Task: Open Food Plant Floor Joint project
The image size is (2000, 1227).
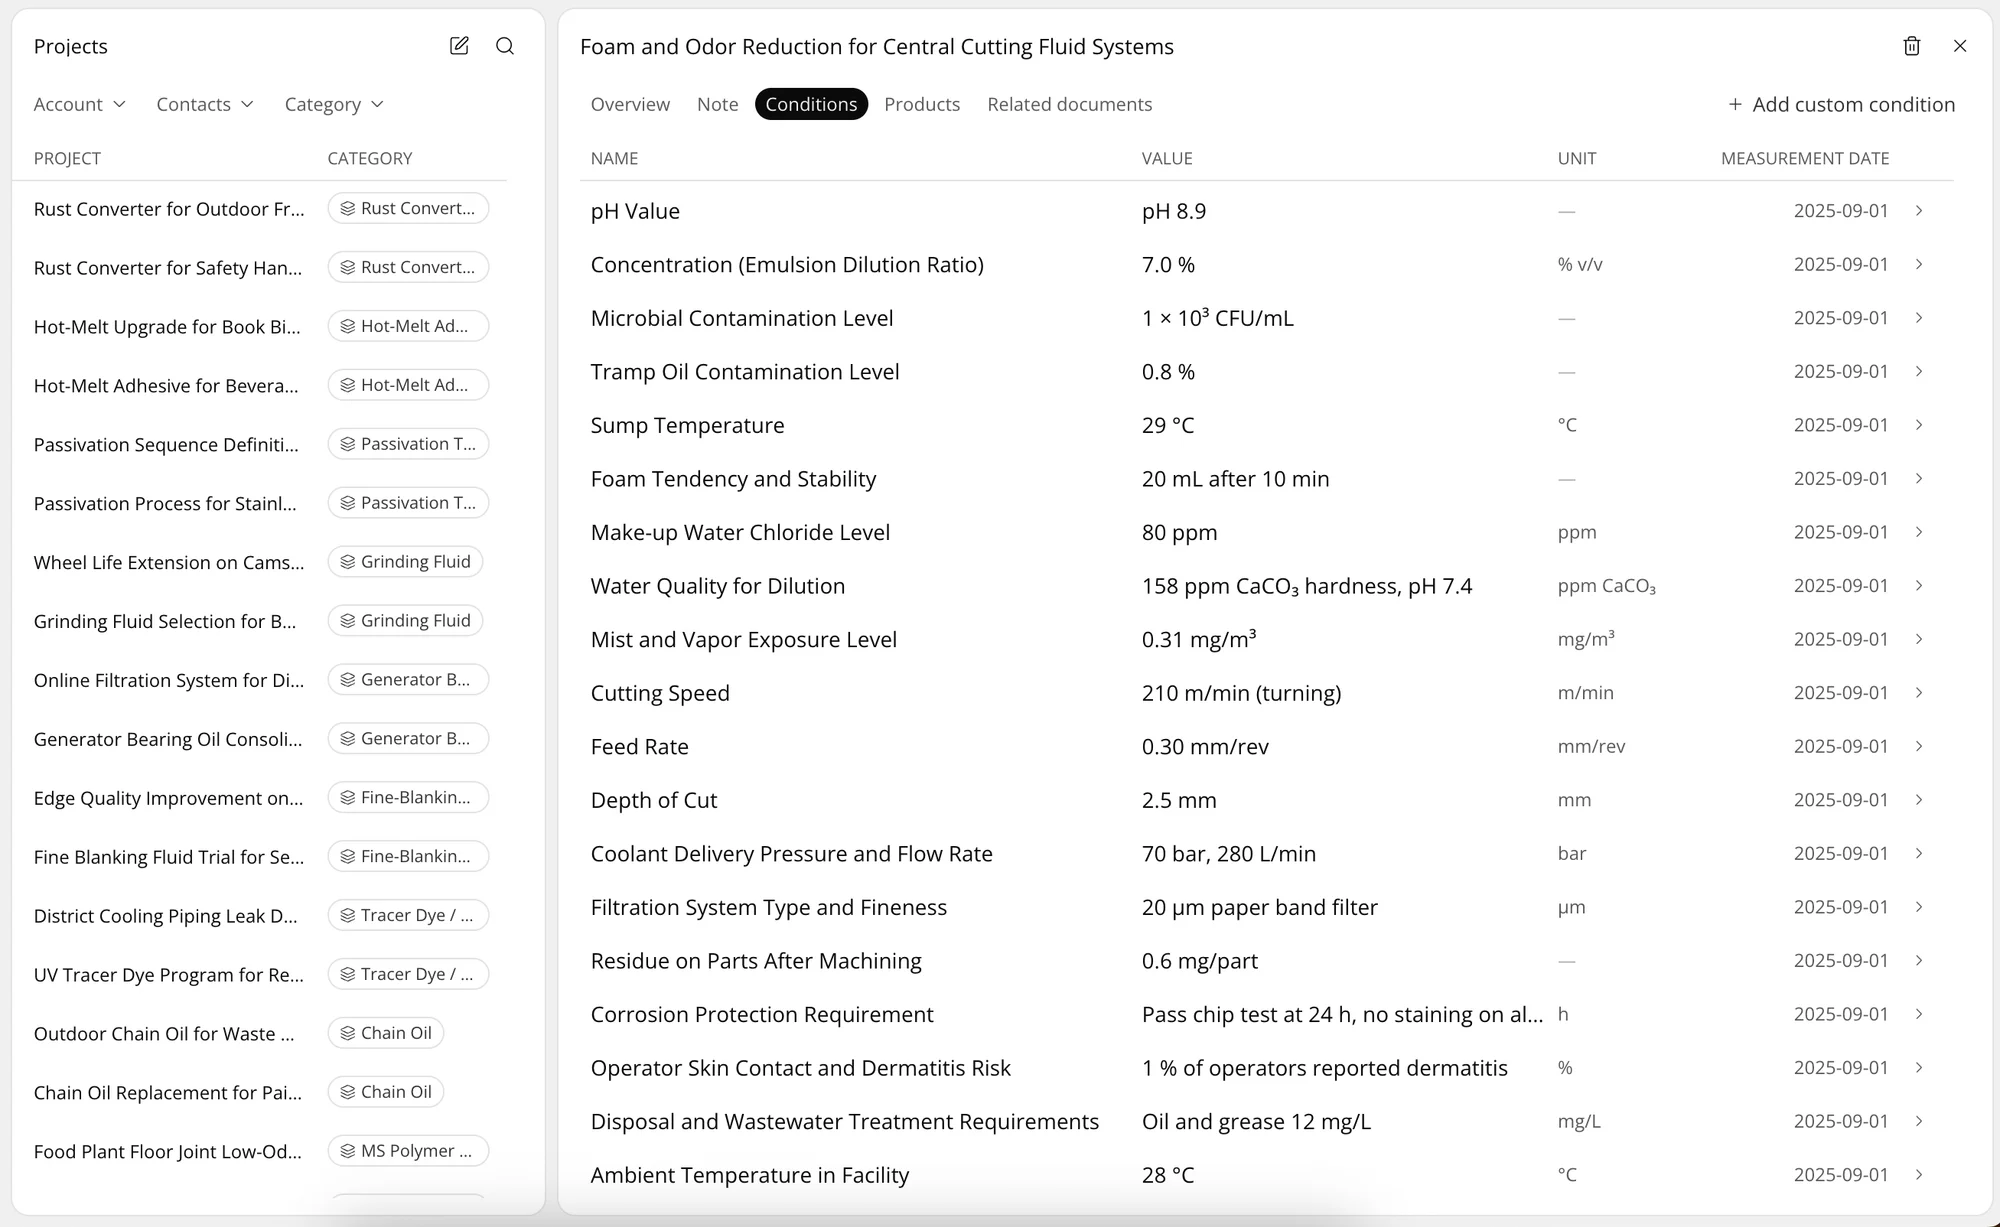Action: pos(167,1151)
